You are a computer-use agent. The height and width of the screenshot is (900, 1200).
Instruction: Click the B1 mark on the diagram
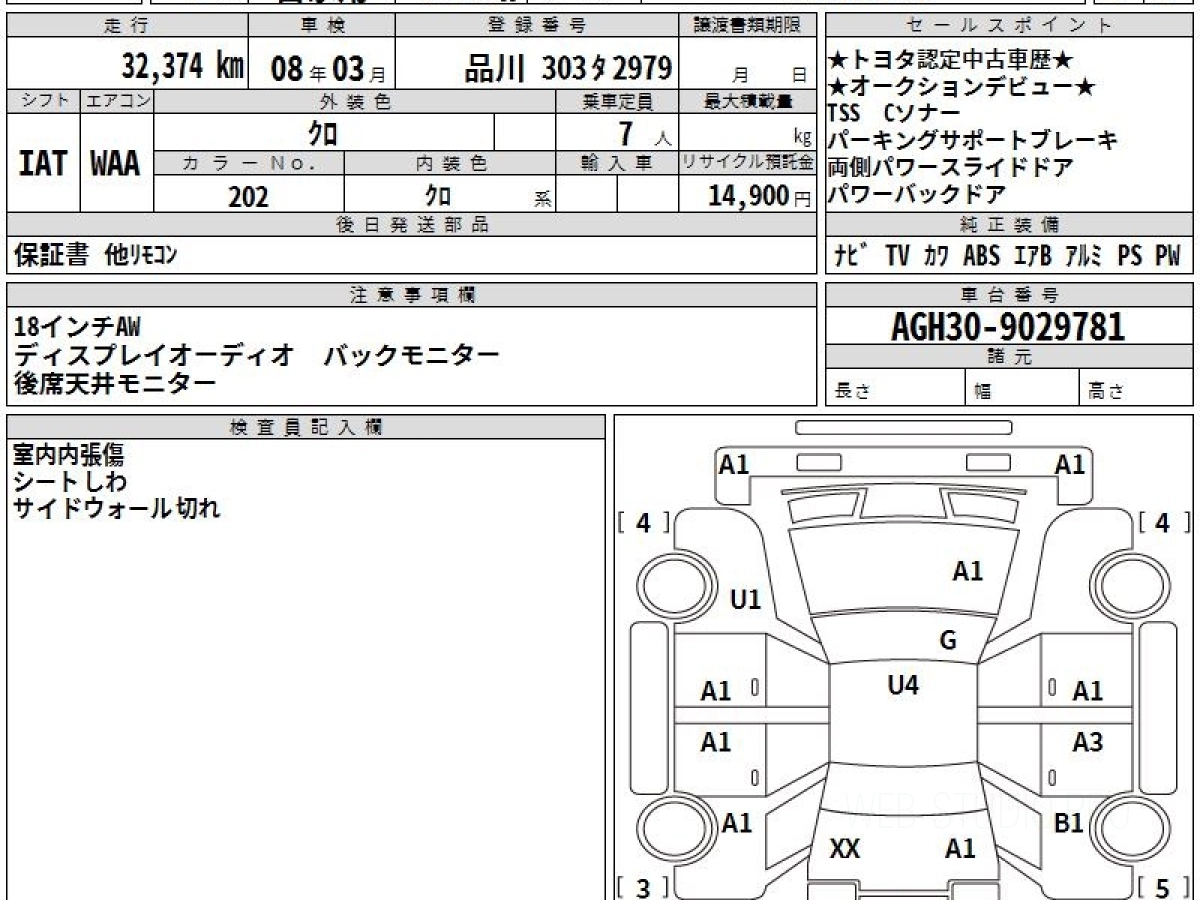click(x=1069, y=823)
